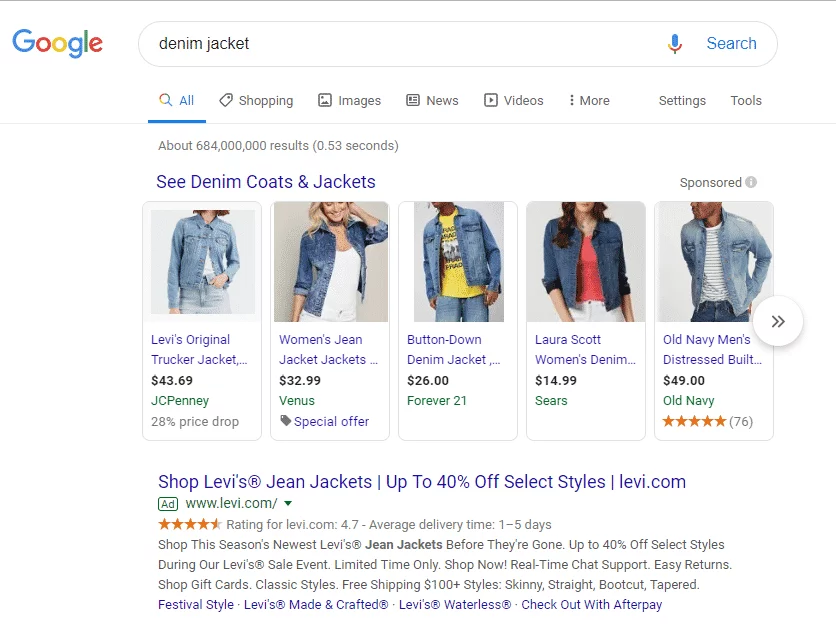The image size is (836, 628).
Task: Click the Special offer link
Action: coord(331,422)
